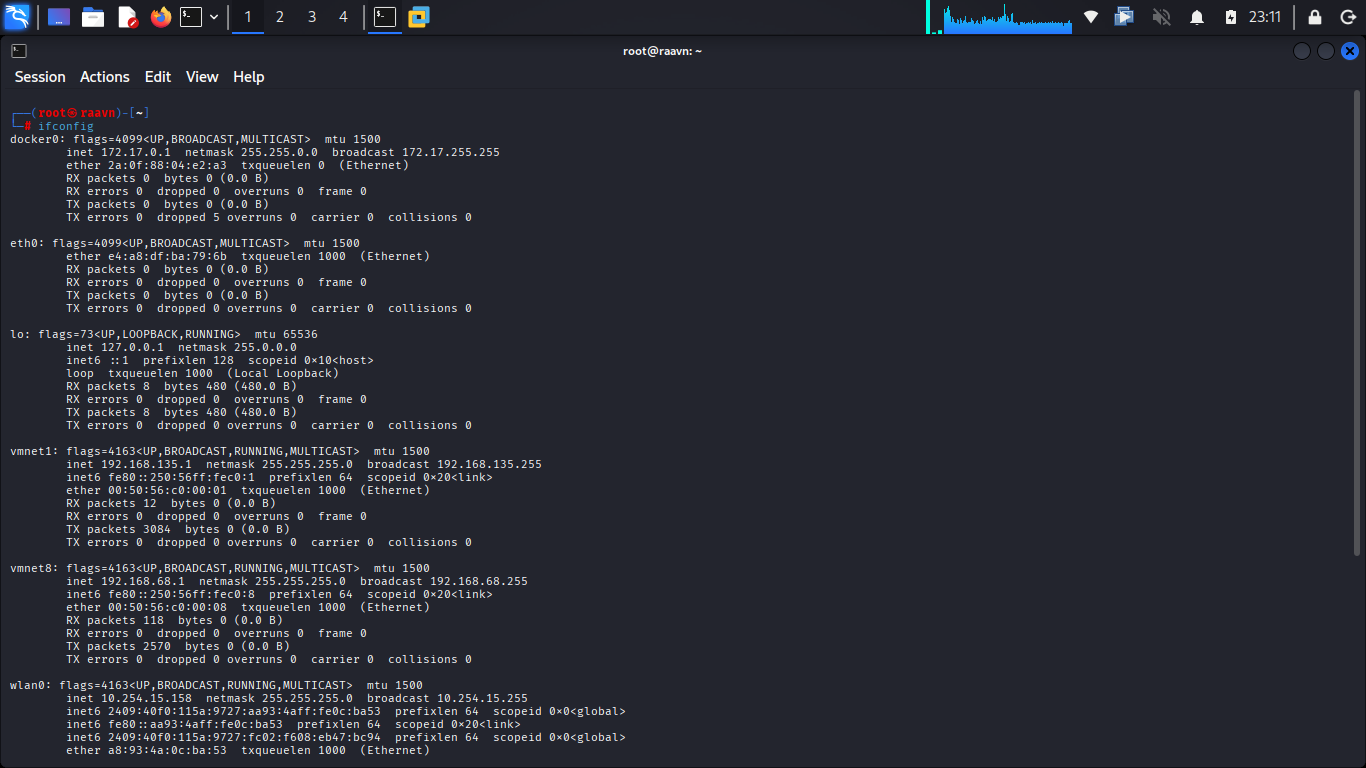
Task: Click the 'vmnet8:' interface name
Action: (x=35, y=568)
